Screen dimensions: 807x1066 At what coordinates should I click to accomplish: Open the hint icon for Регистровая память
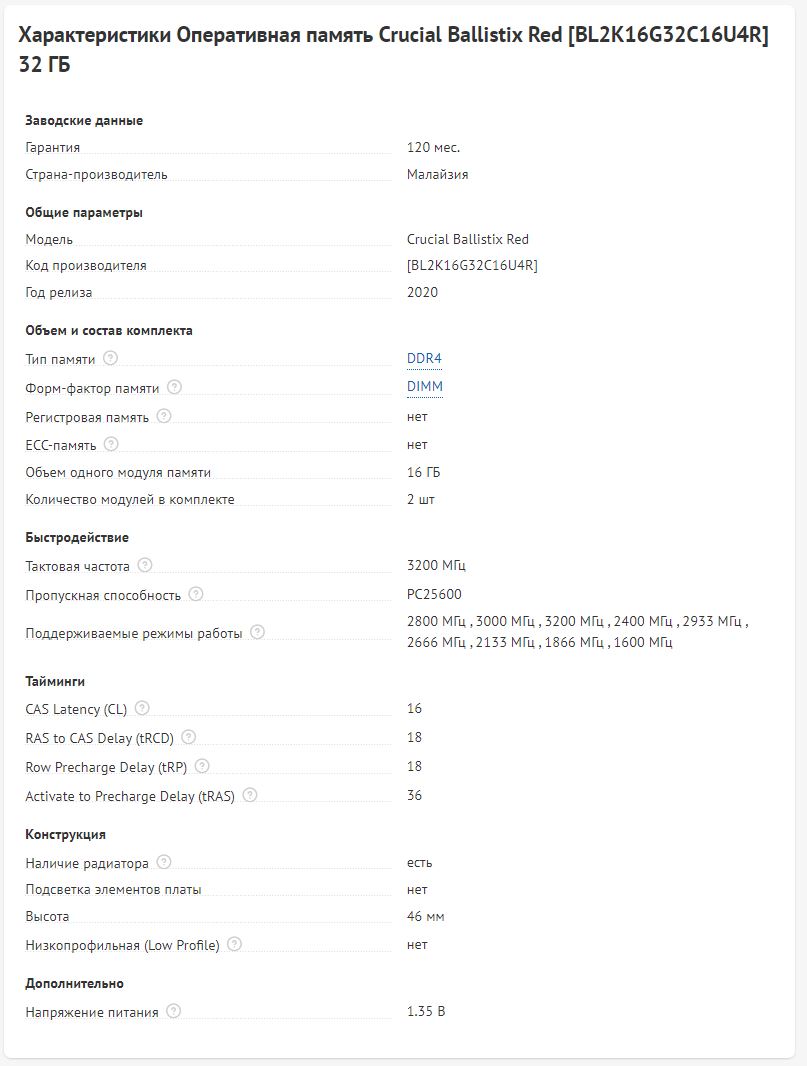coord(164,416)
